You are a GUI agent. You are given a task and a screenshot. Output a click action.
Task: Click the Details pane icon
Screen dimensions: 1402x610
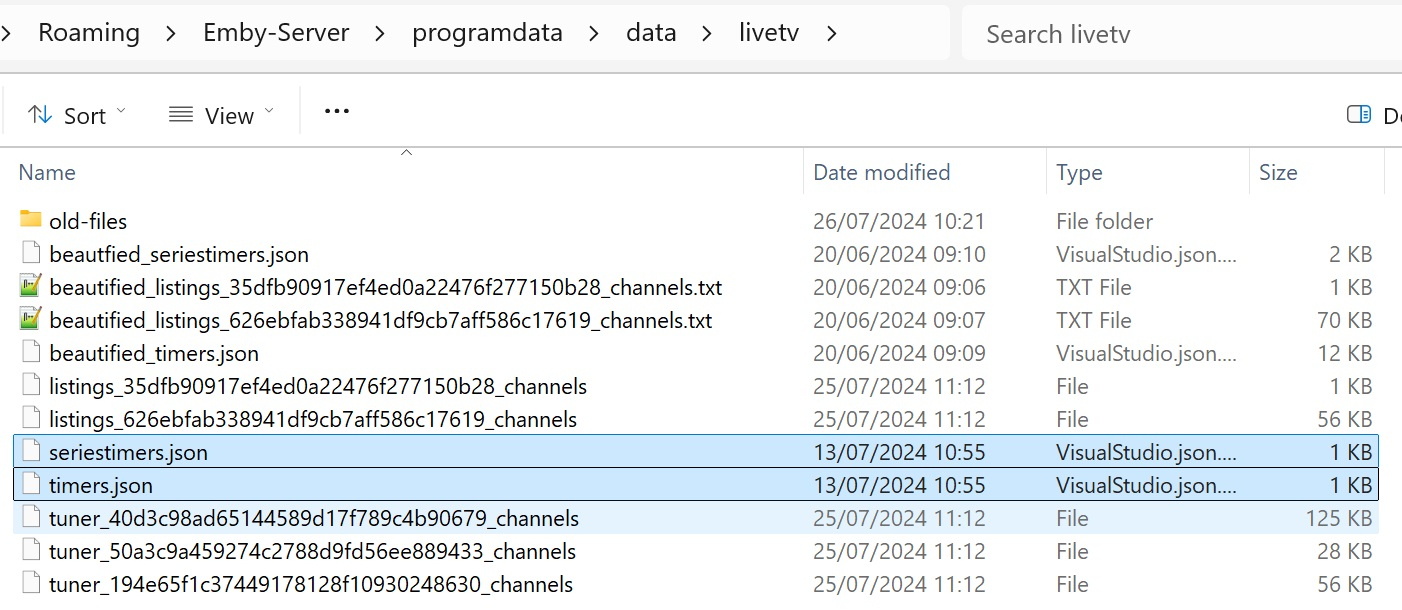click(1359, 115)
